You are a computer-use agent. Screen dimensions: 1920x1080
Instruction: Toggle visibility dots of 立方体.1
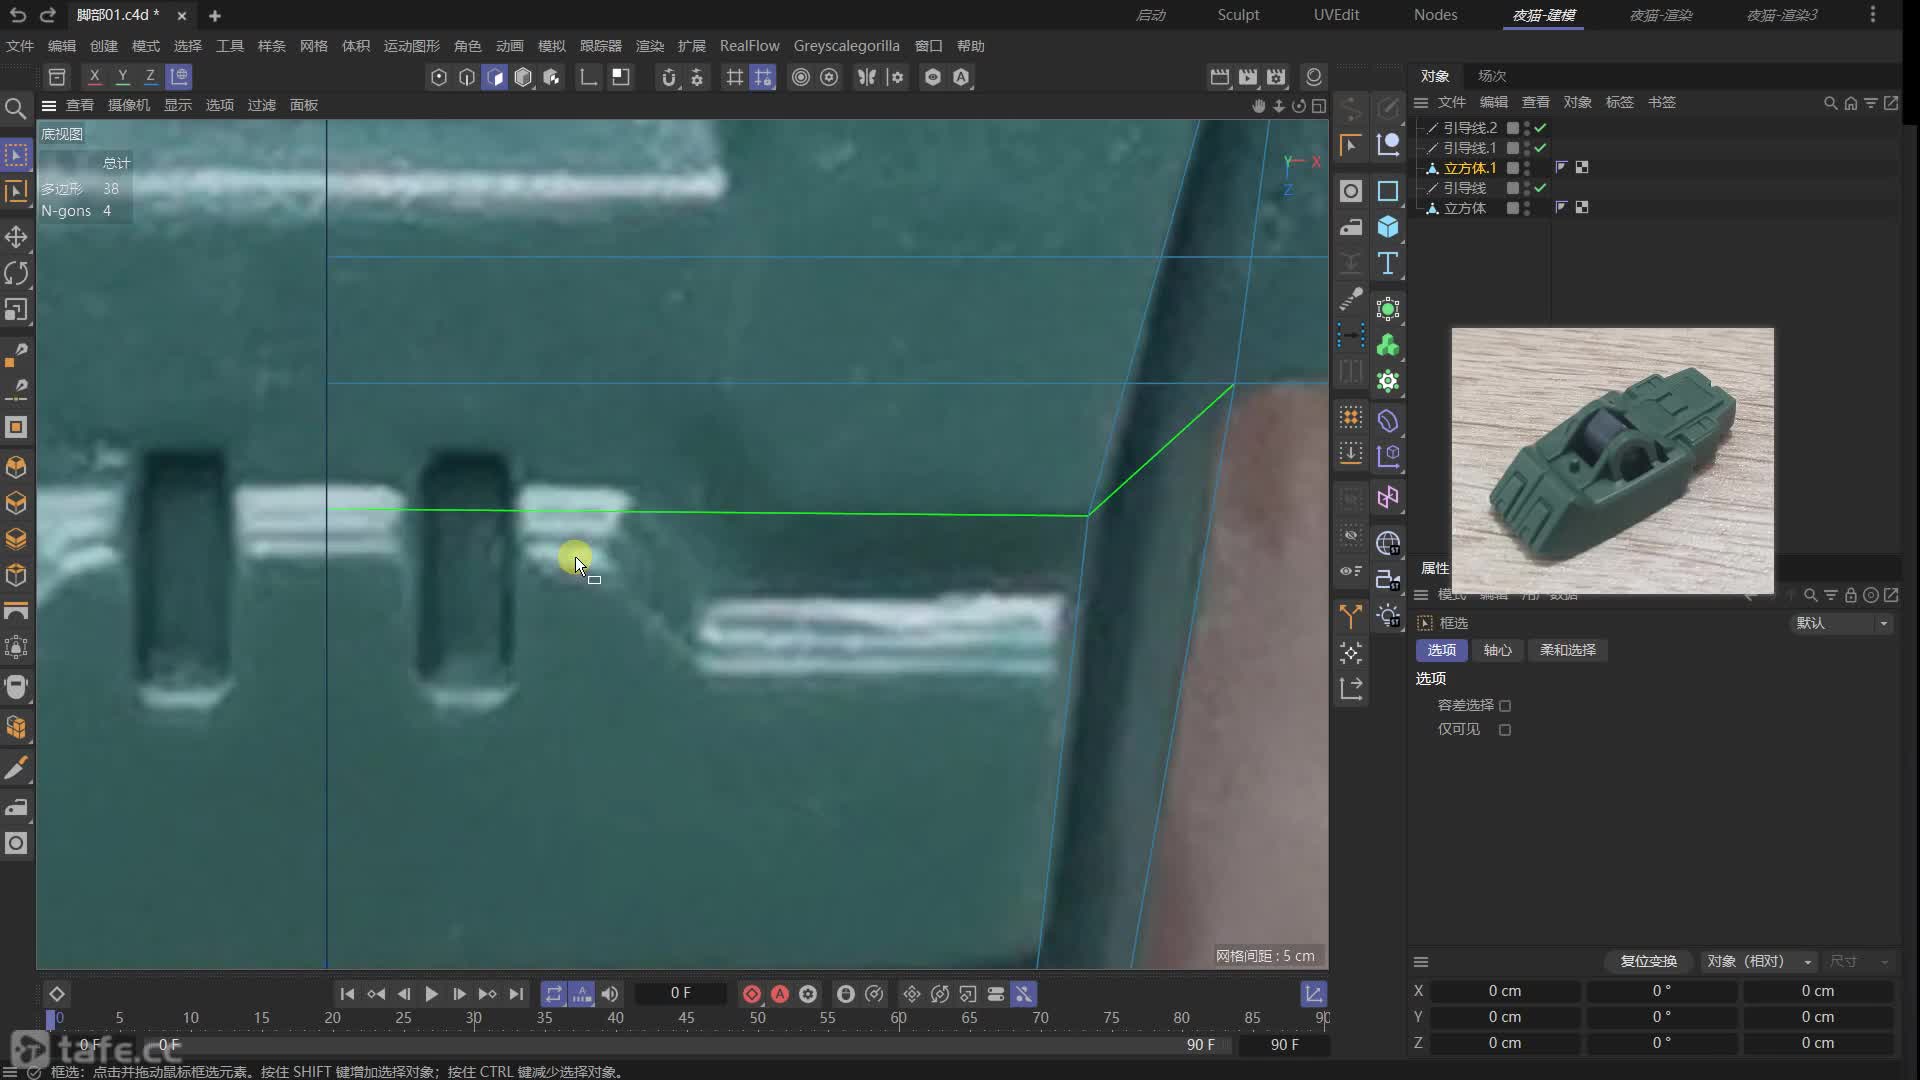pyautogui.click(x=1527, y=168)
